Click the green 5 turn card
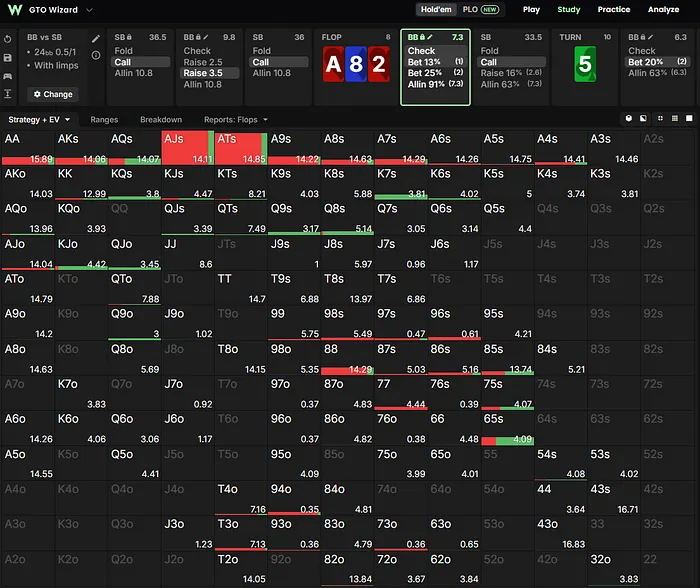 point(585,64)
